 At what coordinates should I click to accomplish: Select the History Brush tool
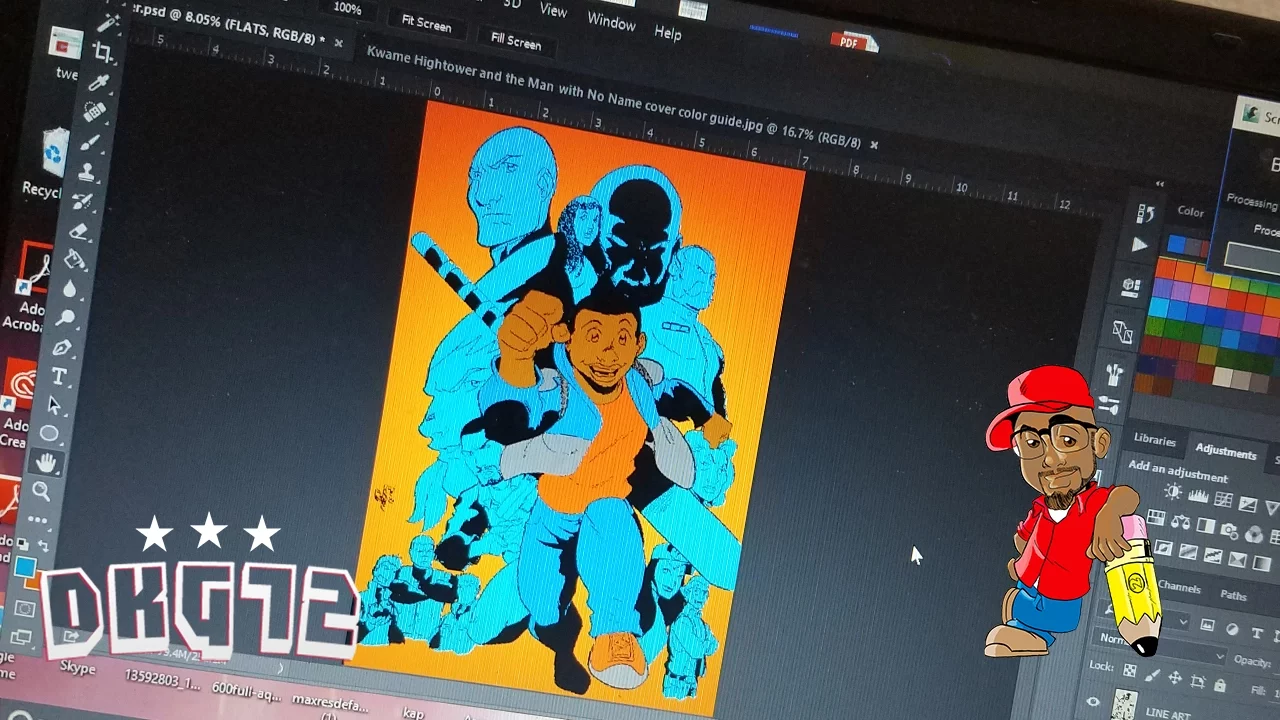[x=82, y=201]
